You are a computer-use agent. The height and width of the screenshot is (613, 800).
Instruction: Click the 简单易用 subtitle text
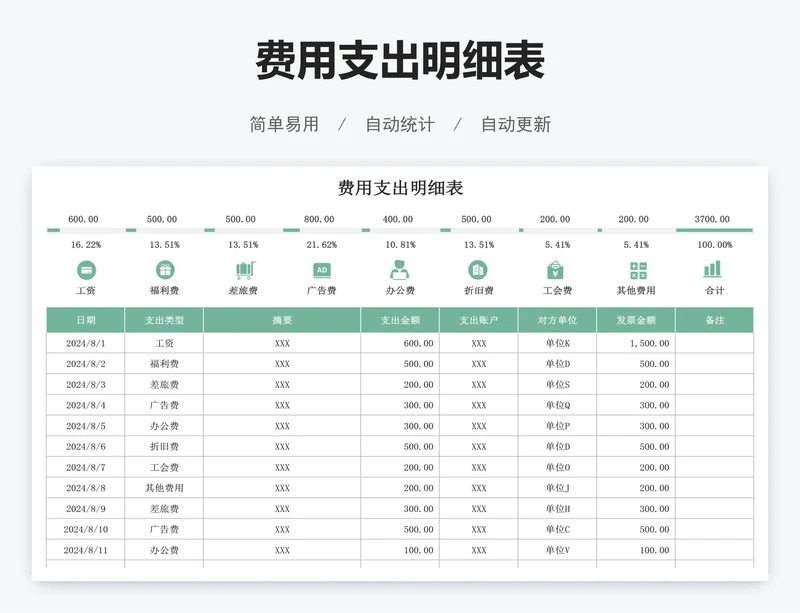284,125
